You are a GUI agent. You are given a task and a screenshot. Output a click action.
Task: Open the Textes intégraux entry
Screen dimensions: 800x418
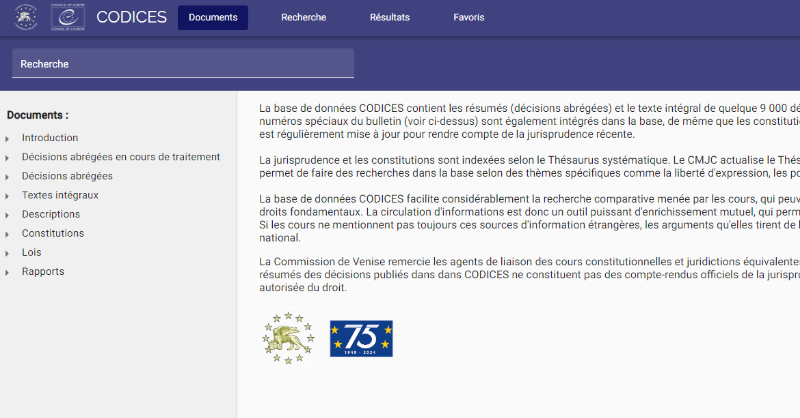[60, 195]
